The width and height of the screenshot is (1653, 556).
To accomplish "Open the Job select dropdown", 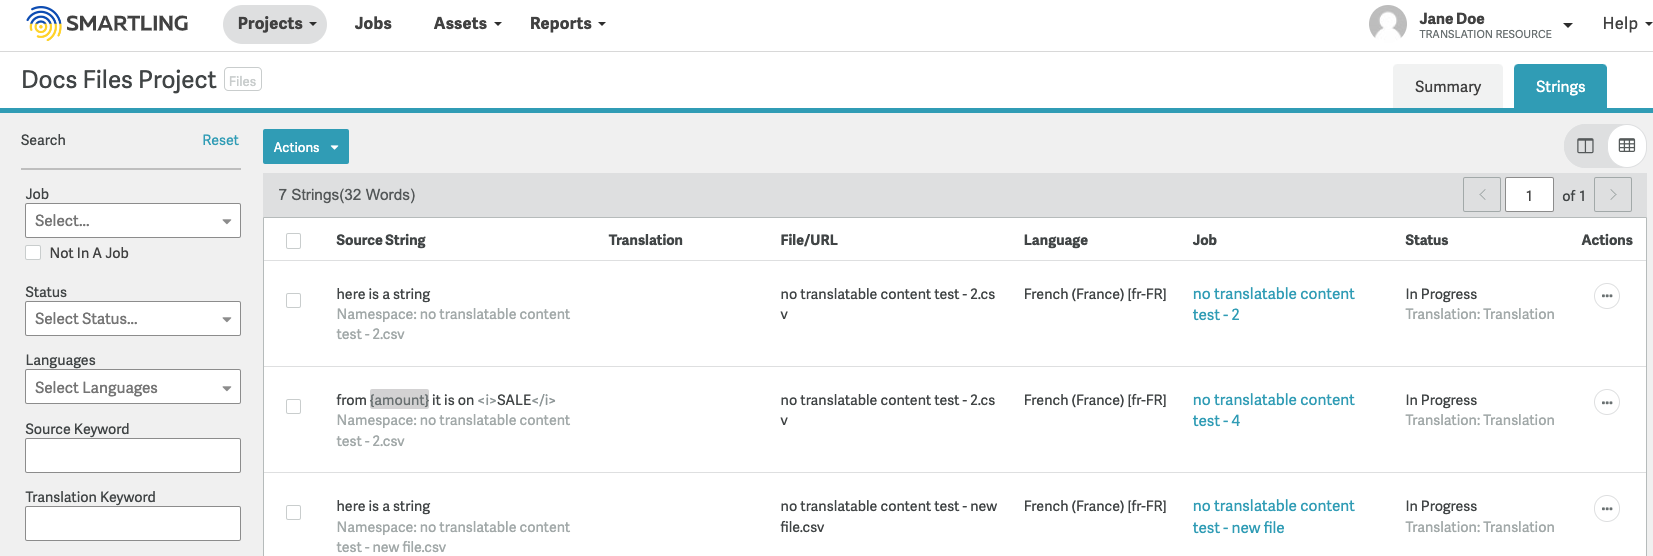I will (x=133, y=221).
